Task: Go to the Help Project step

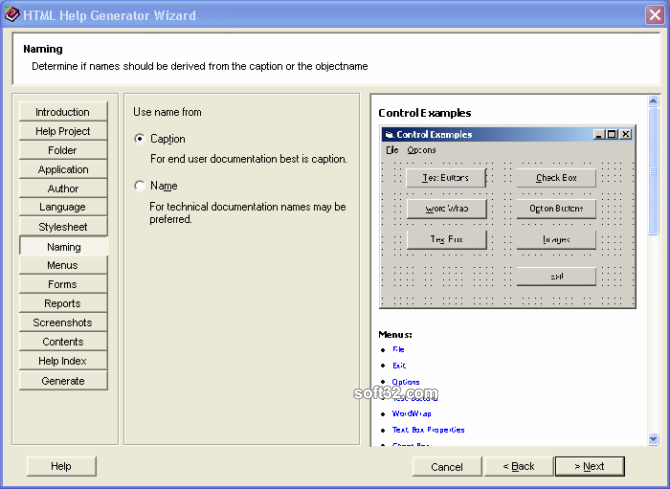Action: tap(63, 131)
